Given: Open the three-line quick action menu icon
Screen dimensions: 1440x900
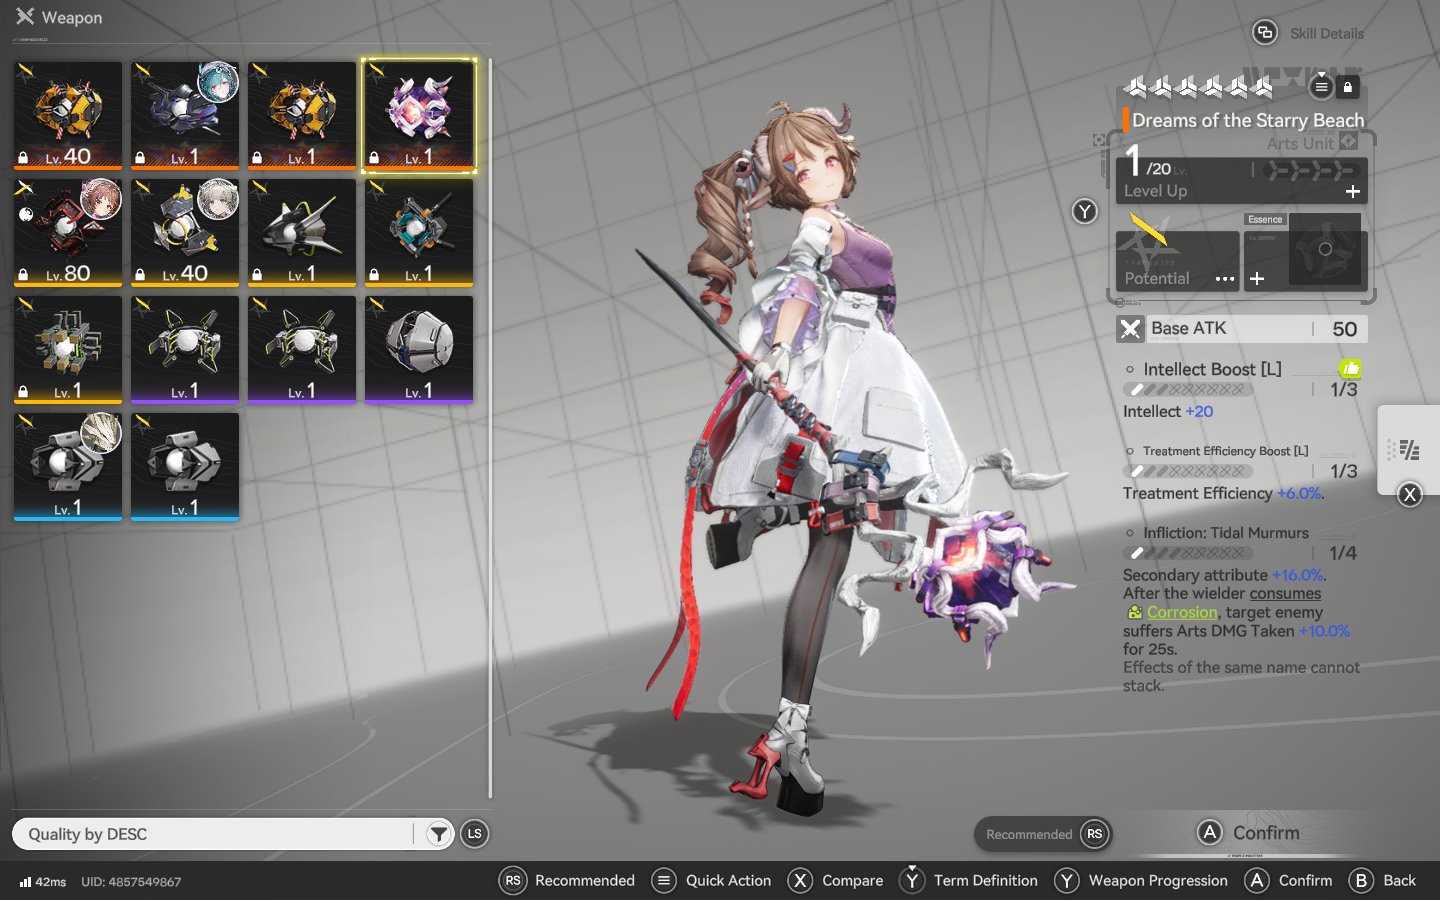Looking at the screenshot, I should (x=1321, y=87).
